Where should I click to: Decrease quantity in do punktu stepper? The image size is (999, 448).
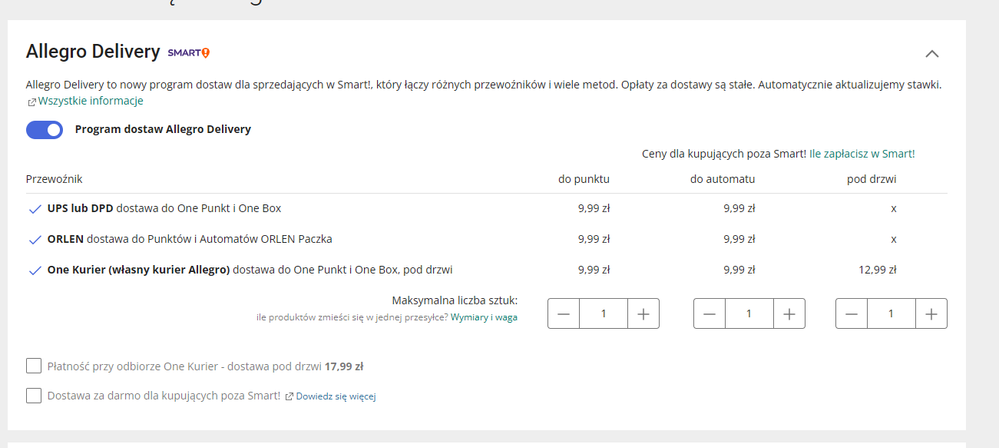tap(563, 314)
